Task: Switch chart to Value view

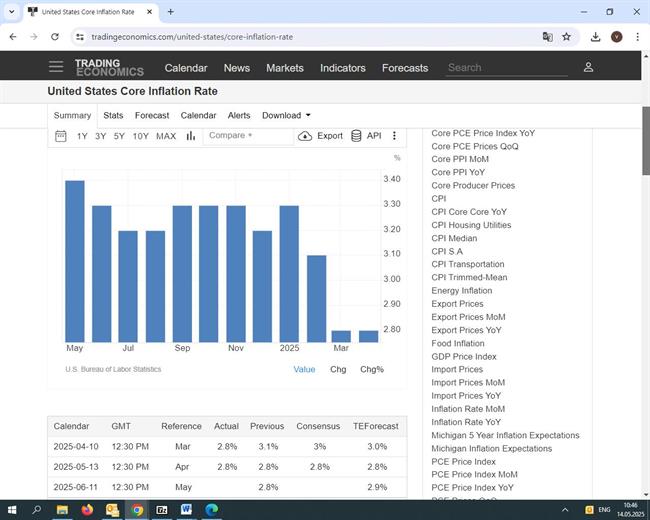Action: pyautogui.click(x=304, y=369)
